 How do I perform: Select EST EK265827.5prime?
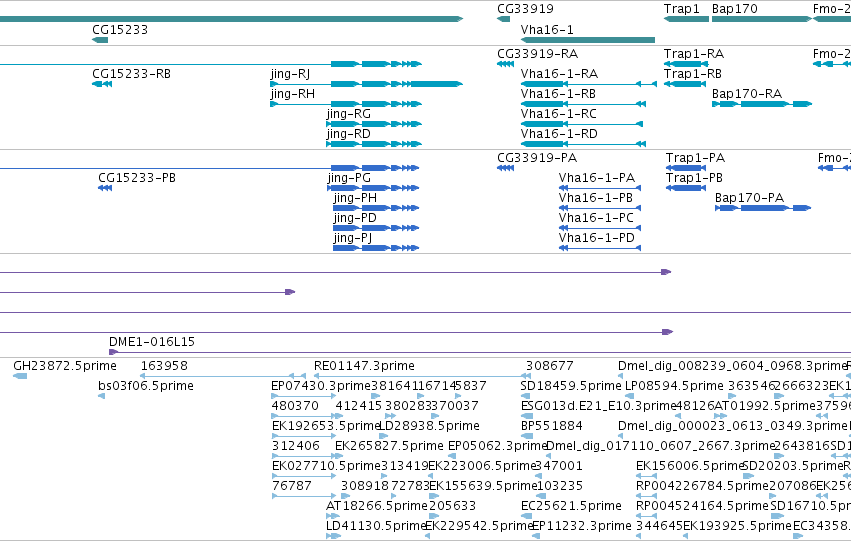coord(389,446)
